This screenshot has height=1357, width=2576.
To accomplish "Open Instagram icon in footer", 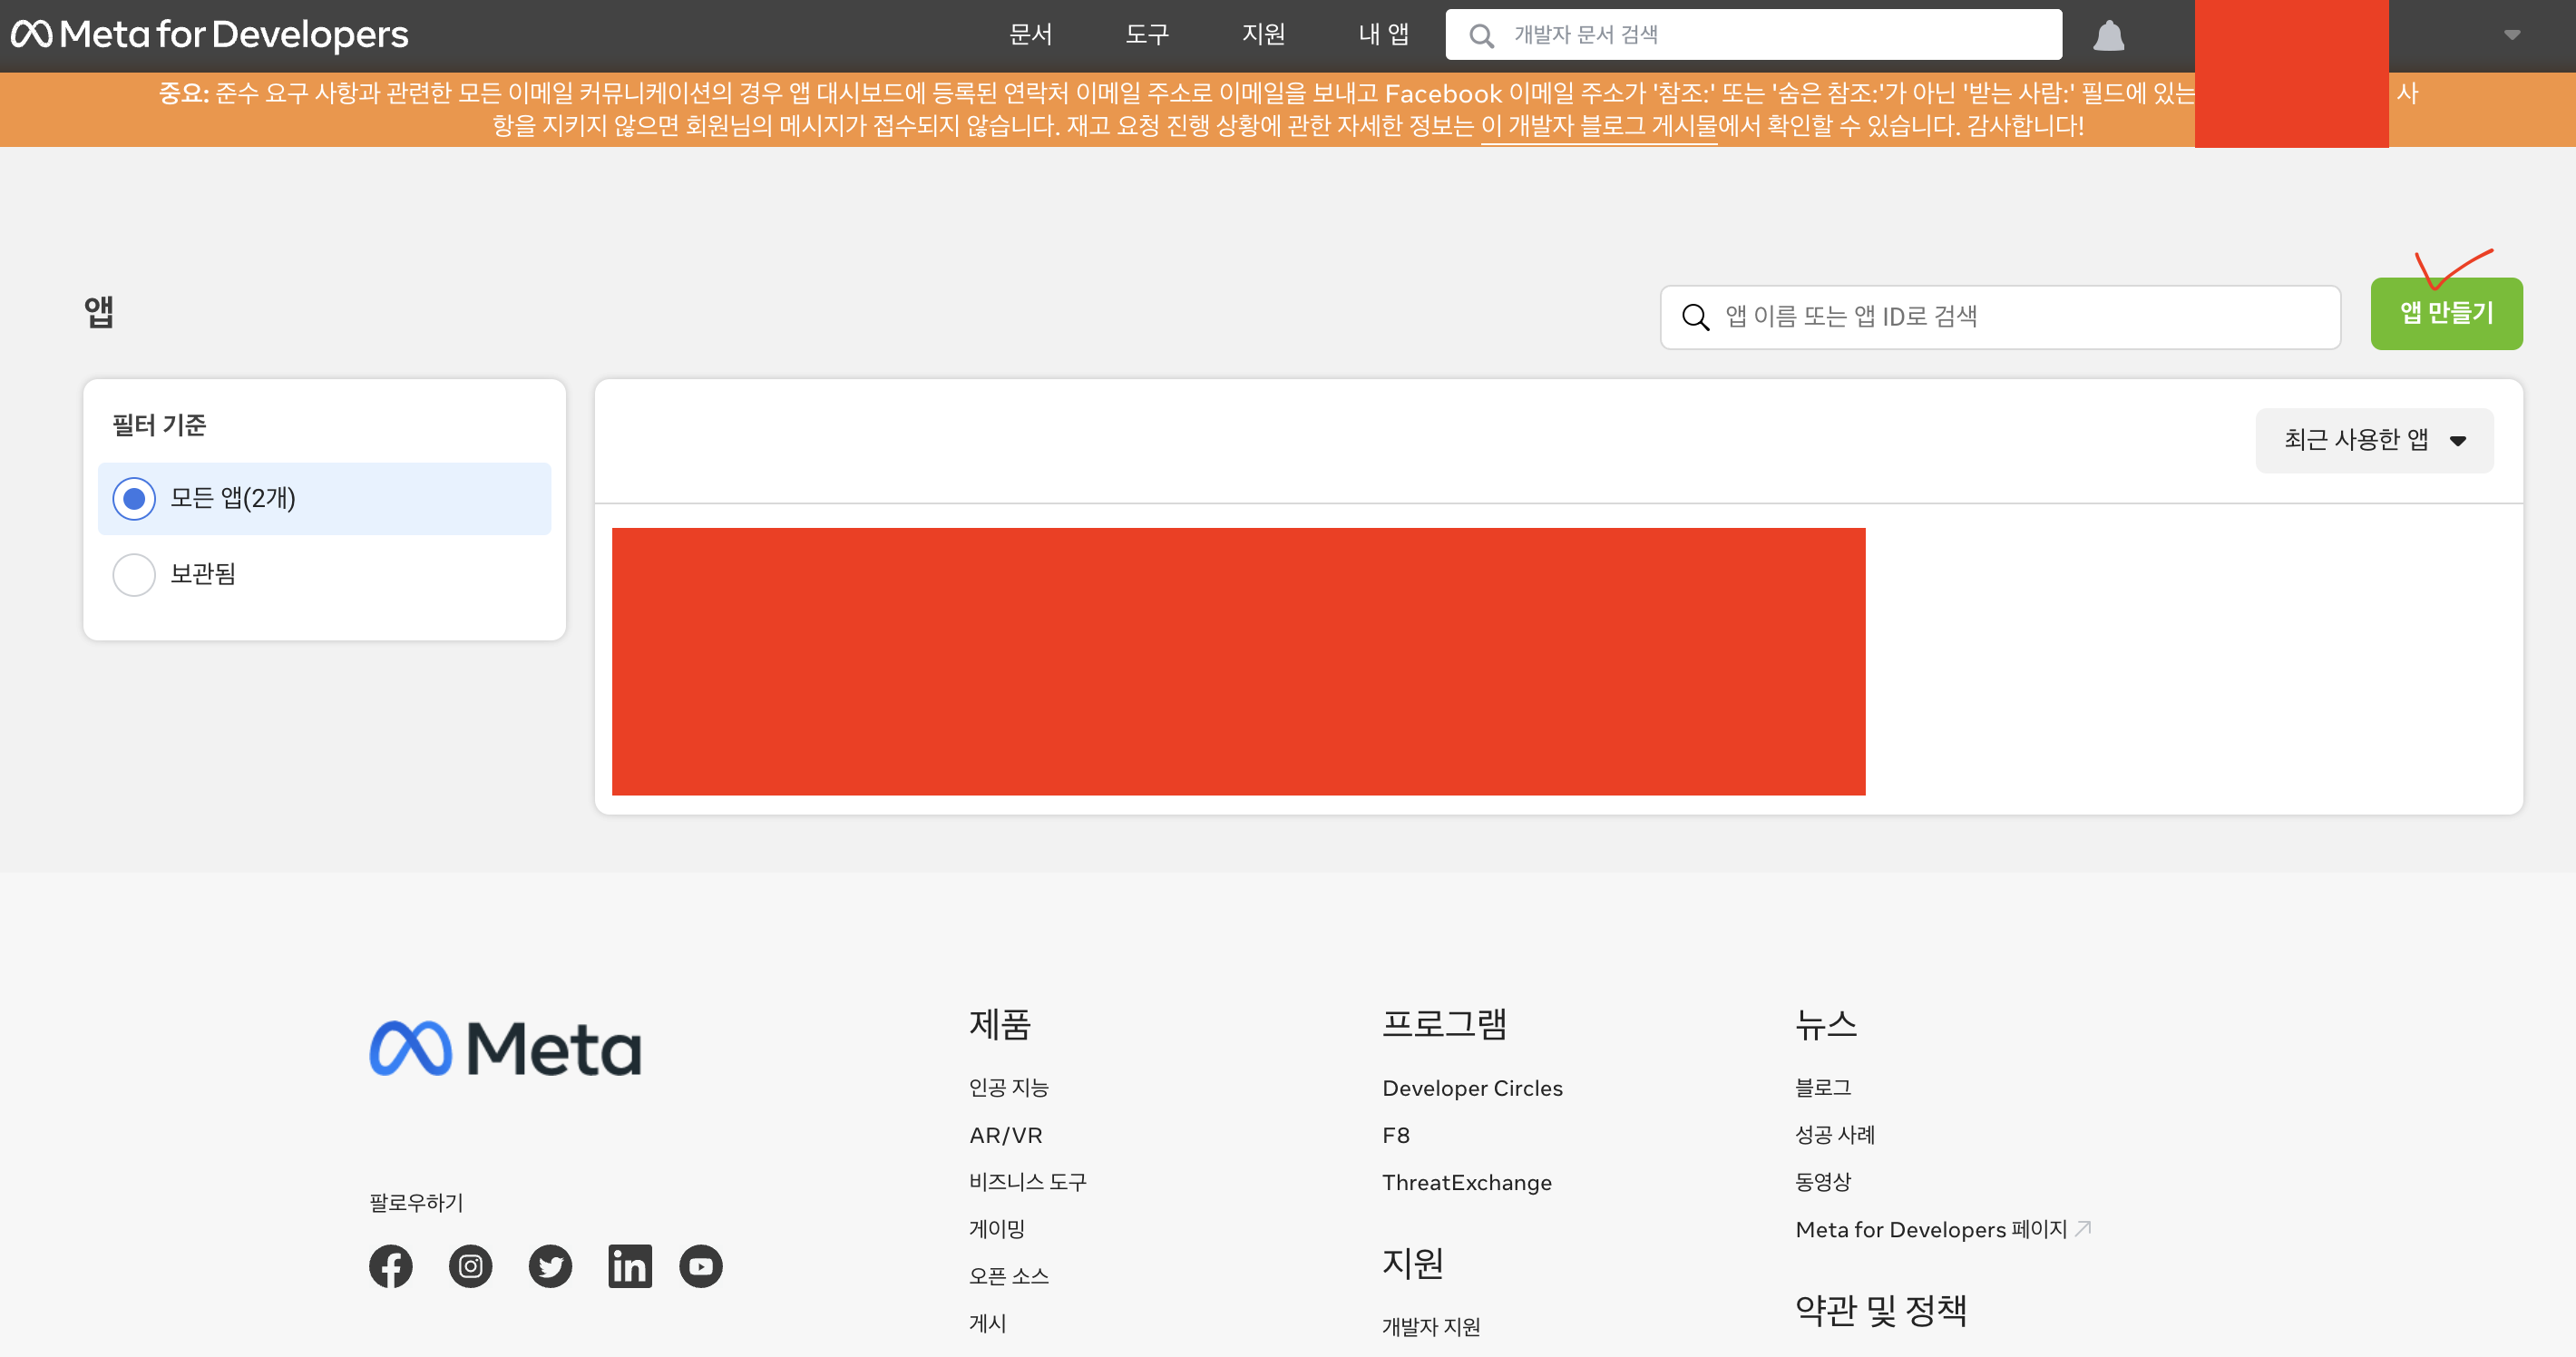I will pos(470,1266).
